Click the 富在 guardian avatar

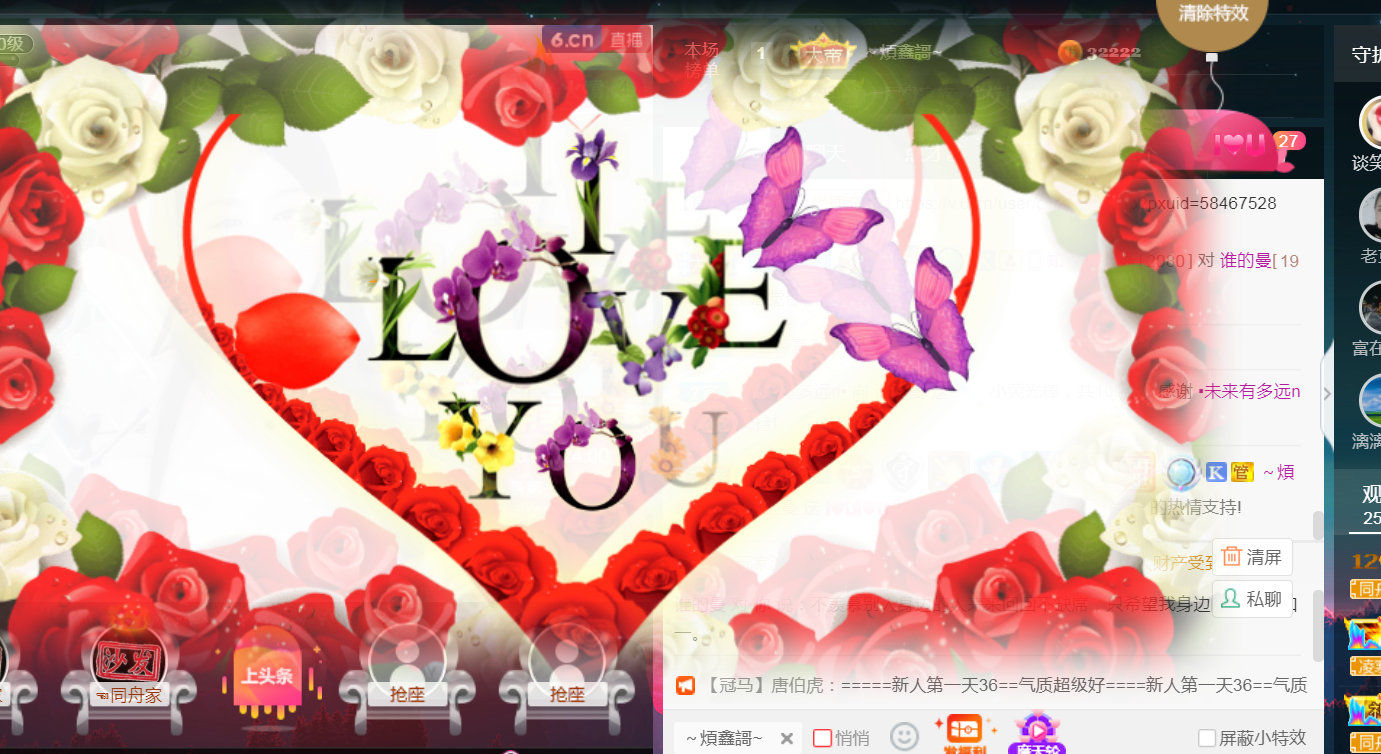1372,307
